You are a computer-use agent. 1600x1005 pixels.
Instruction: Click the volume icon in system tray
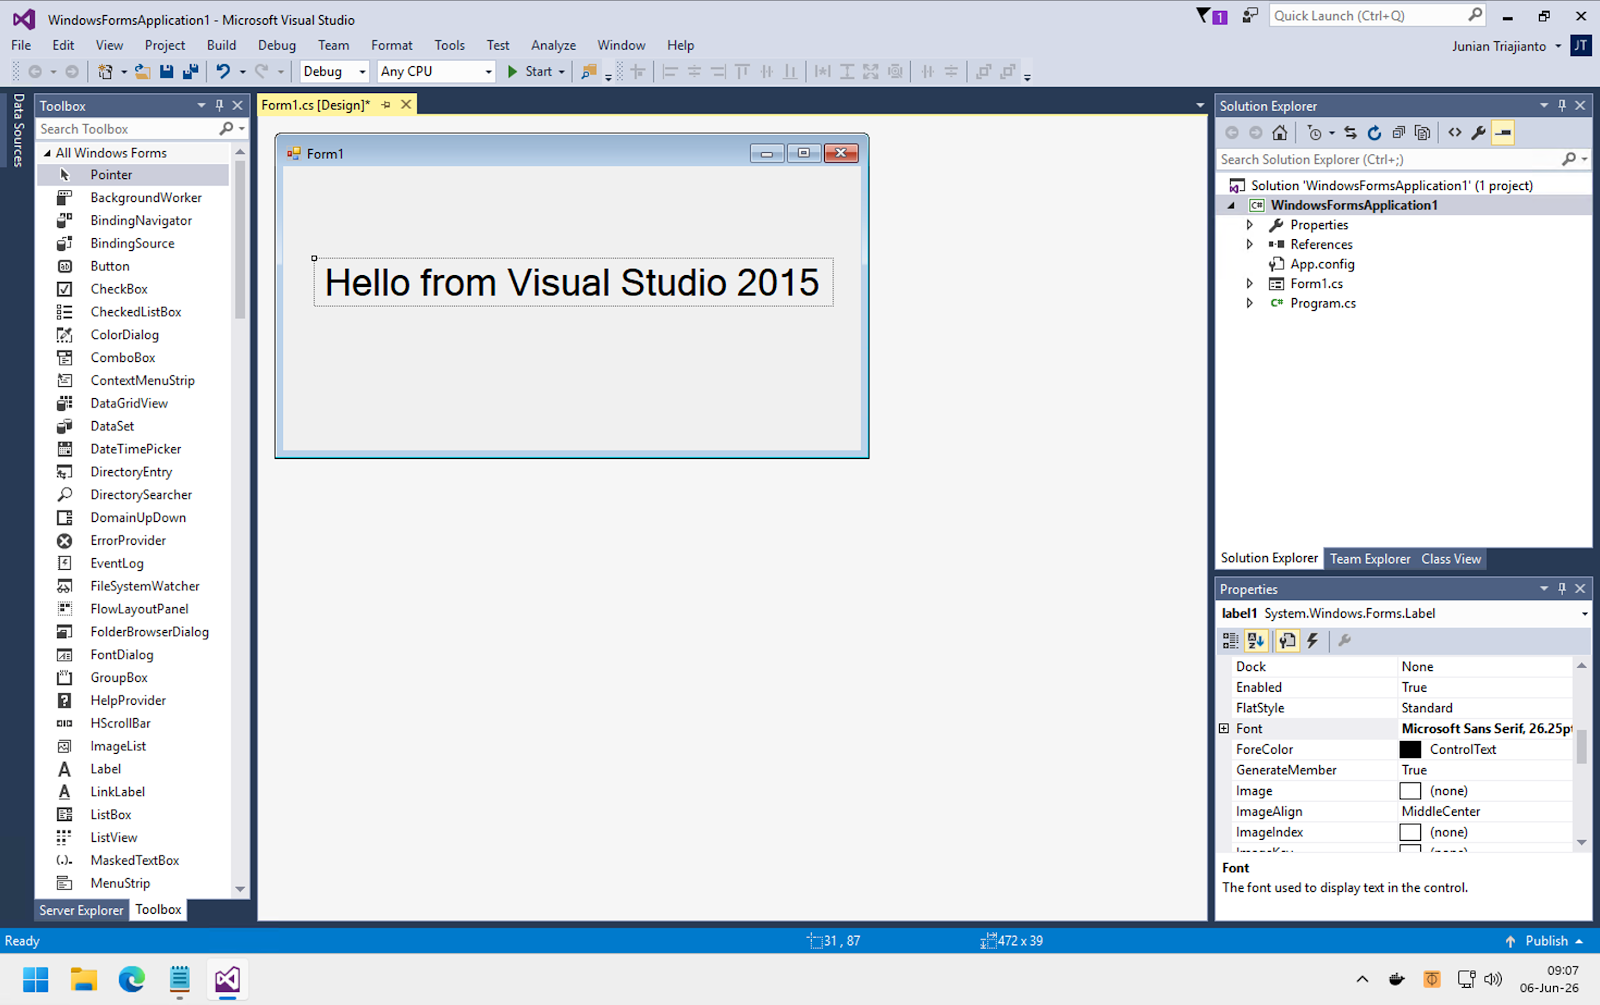1493,979
